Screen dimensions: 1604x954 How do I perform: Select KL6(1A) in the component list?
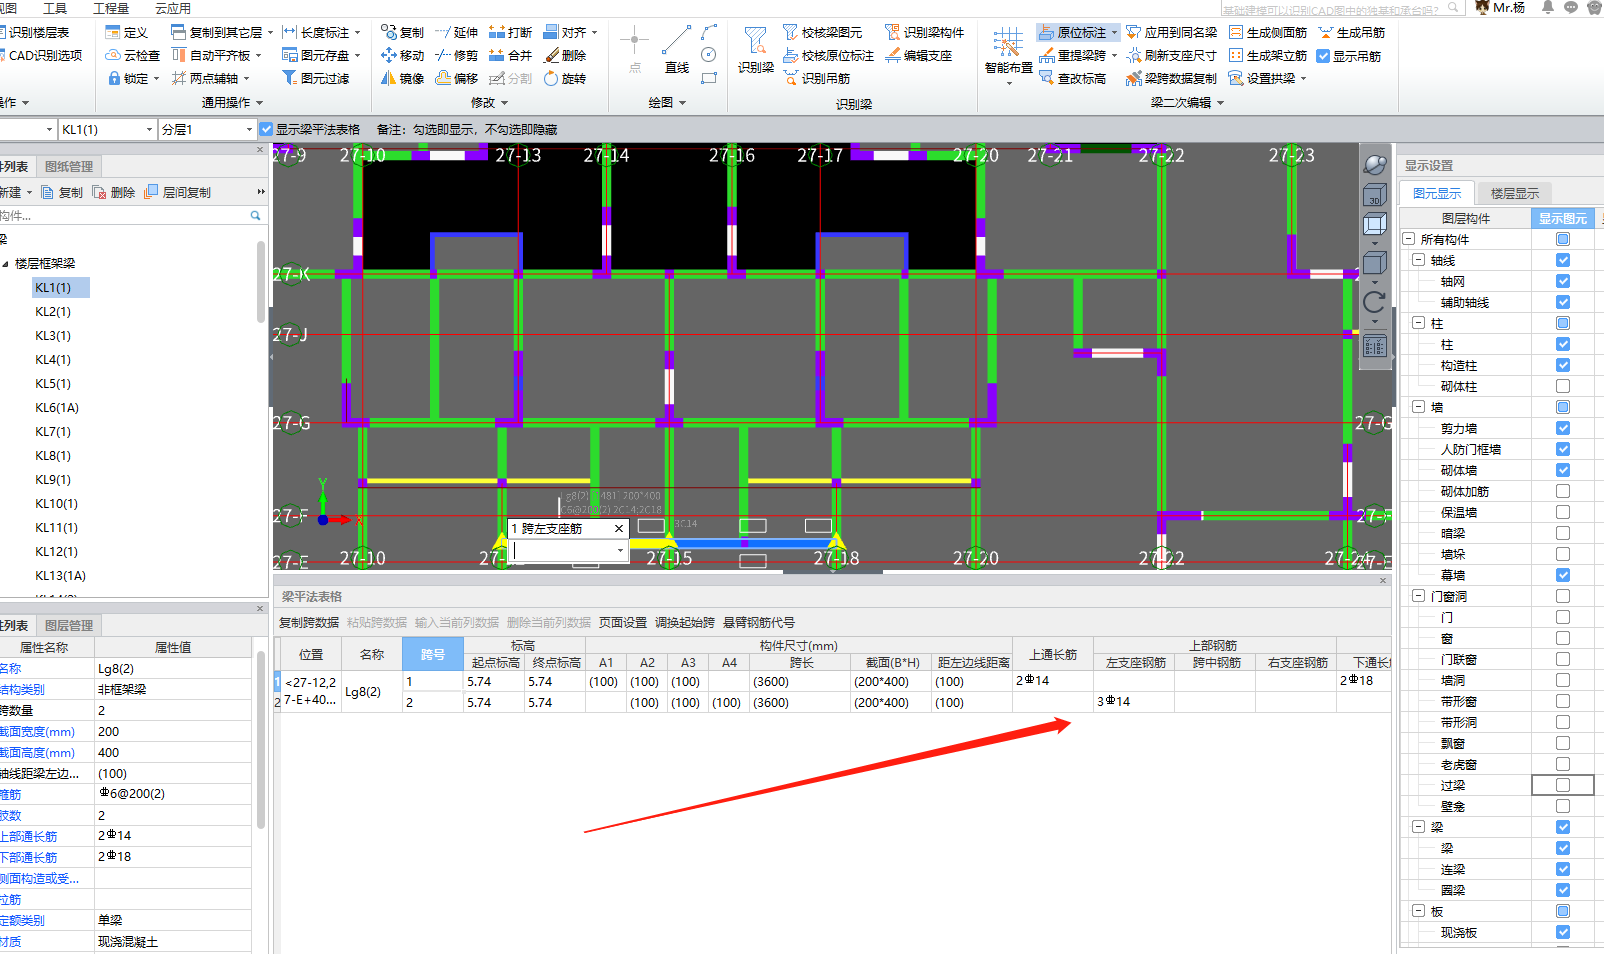coord(57,408)
